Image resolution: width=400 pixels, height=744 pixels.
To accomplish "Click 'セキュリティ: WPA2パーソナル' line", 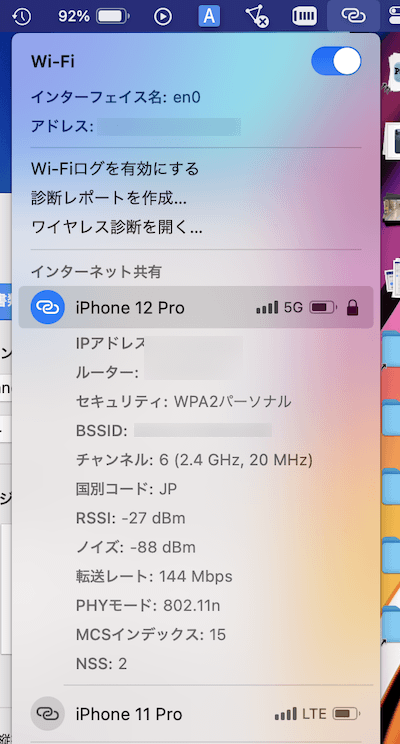I will tap(184, 402).
